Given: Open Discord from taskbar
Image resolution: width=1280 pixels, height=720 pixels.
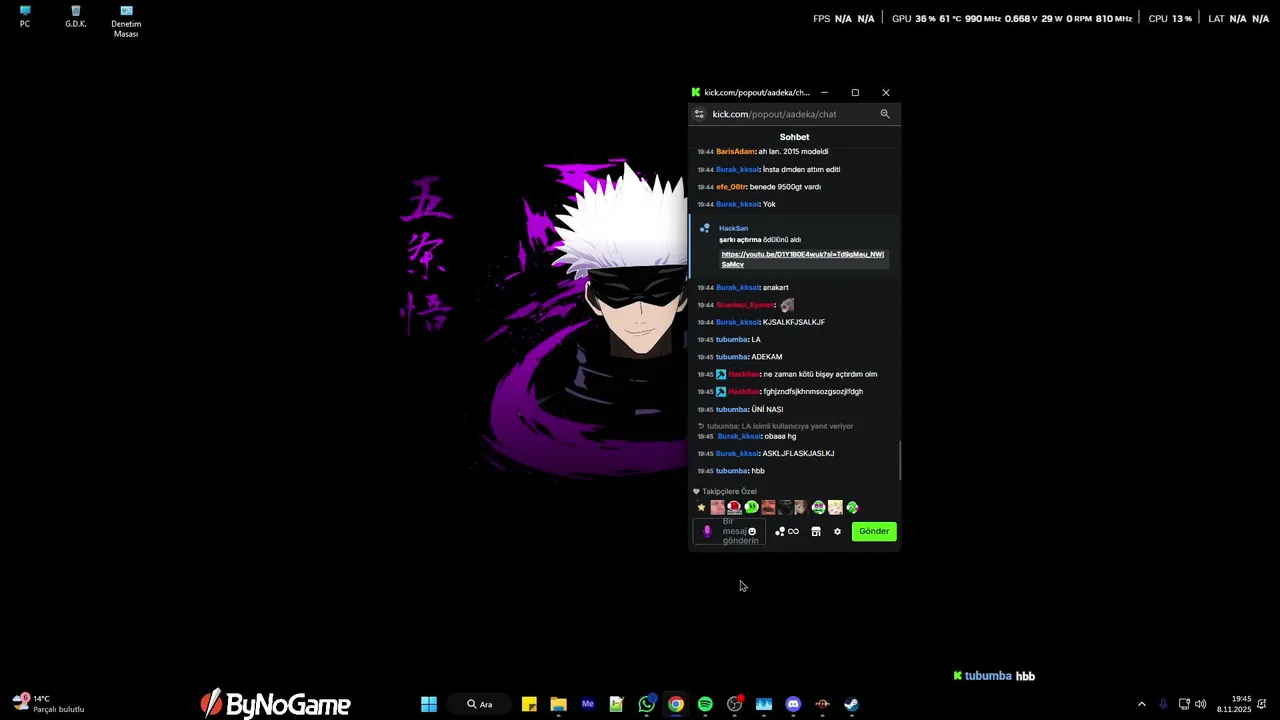Looking at the screenshot, I should (793, 704).
